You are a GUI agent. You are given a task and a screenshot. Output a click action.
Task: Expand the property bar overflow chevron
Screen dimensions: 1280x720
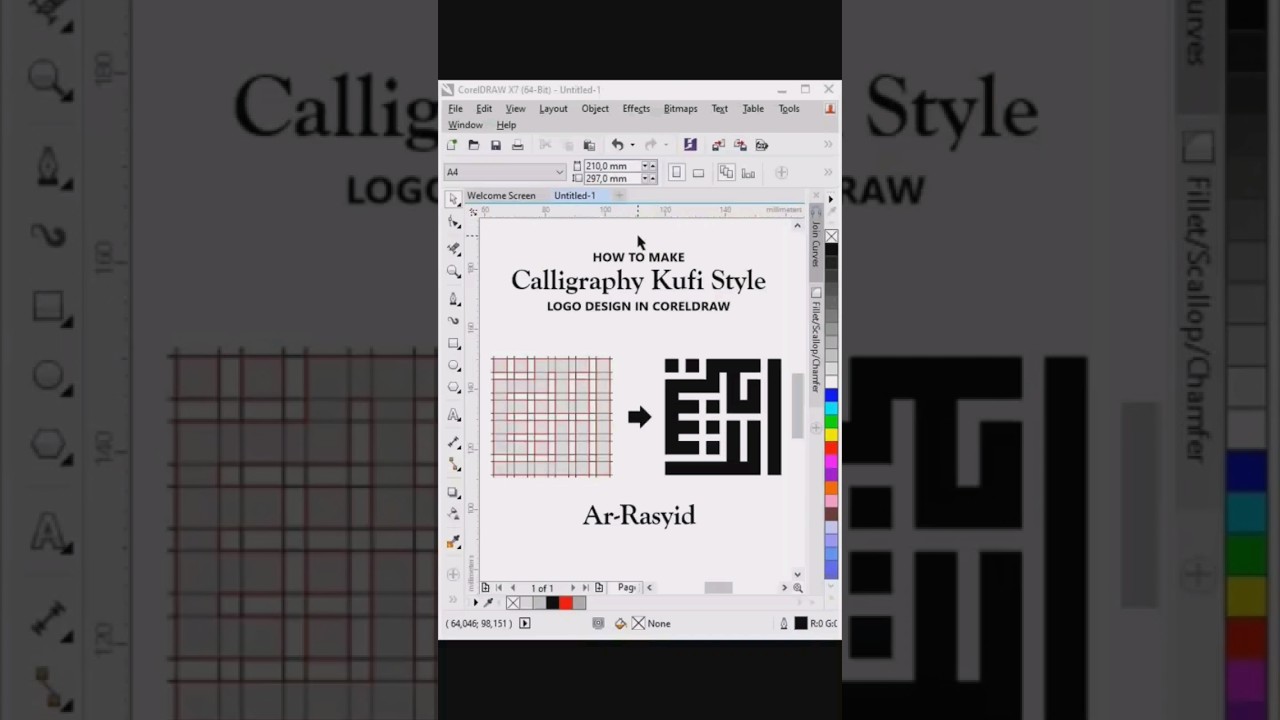click(x=828, y=172)
